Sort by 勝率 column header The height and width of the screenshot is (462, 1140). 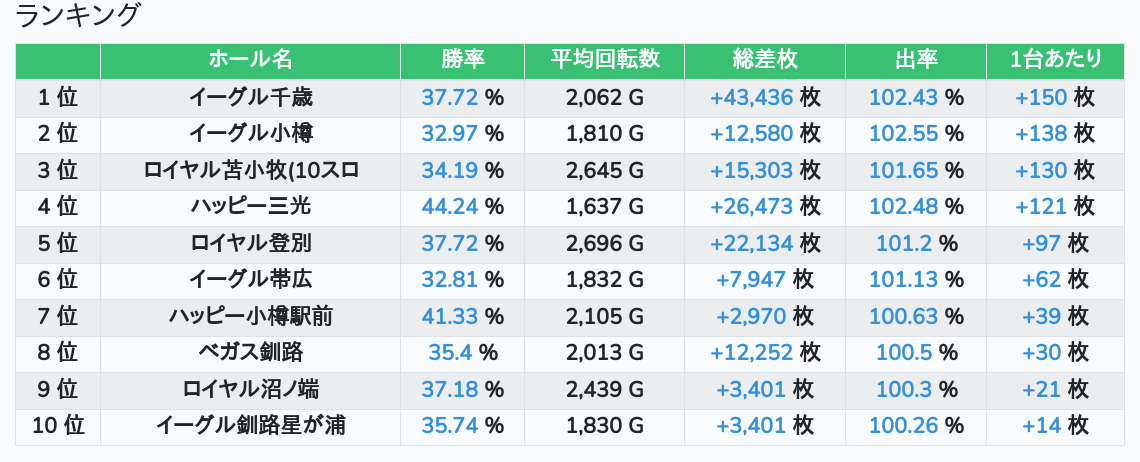(462, 60)
